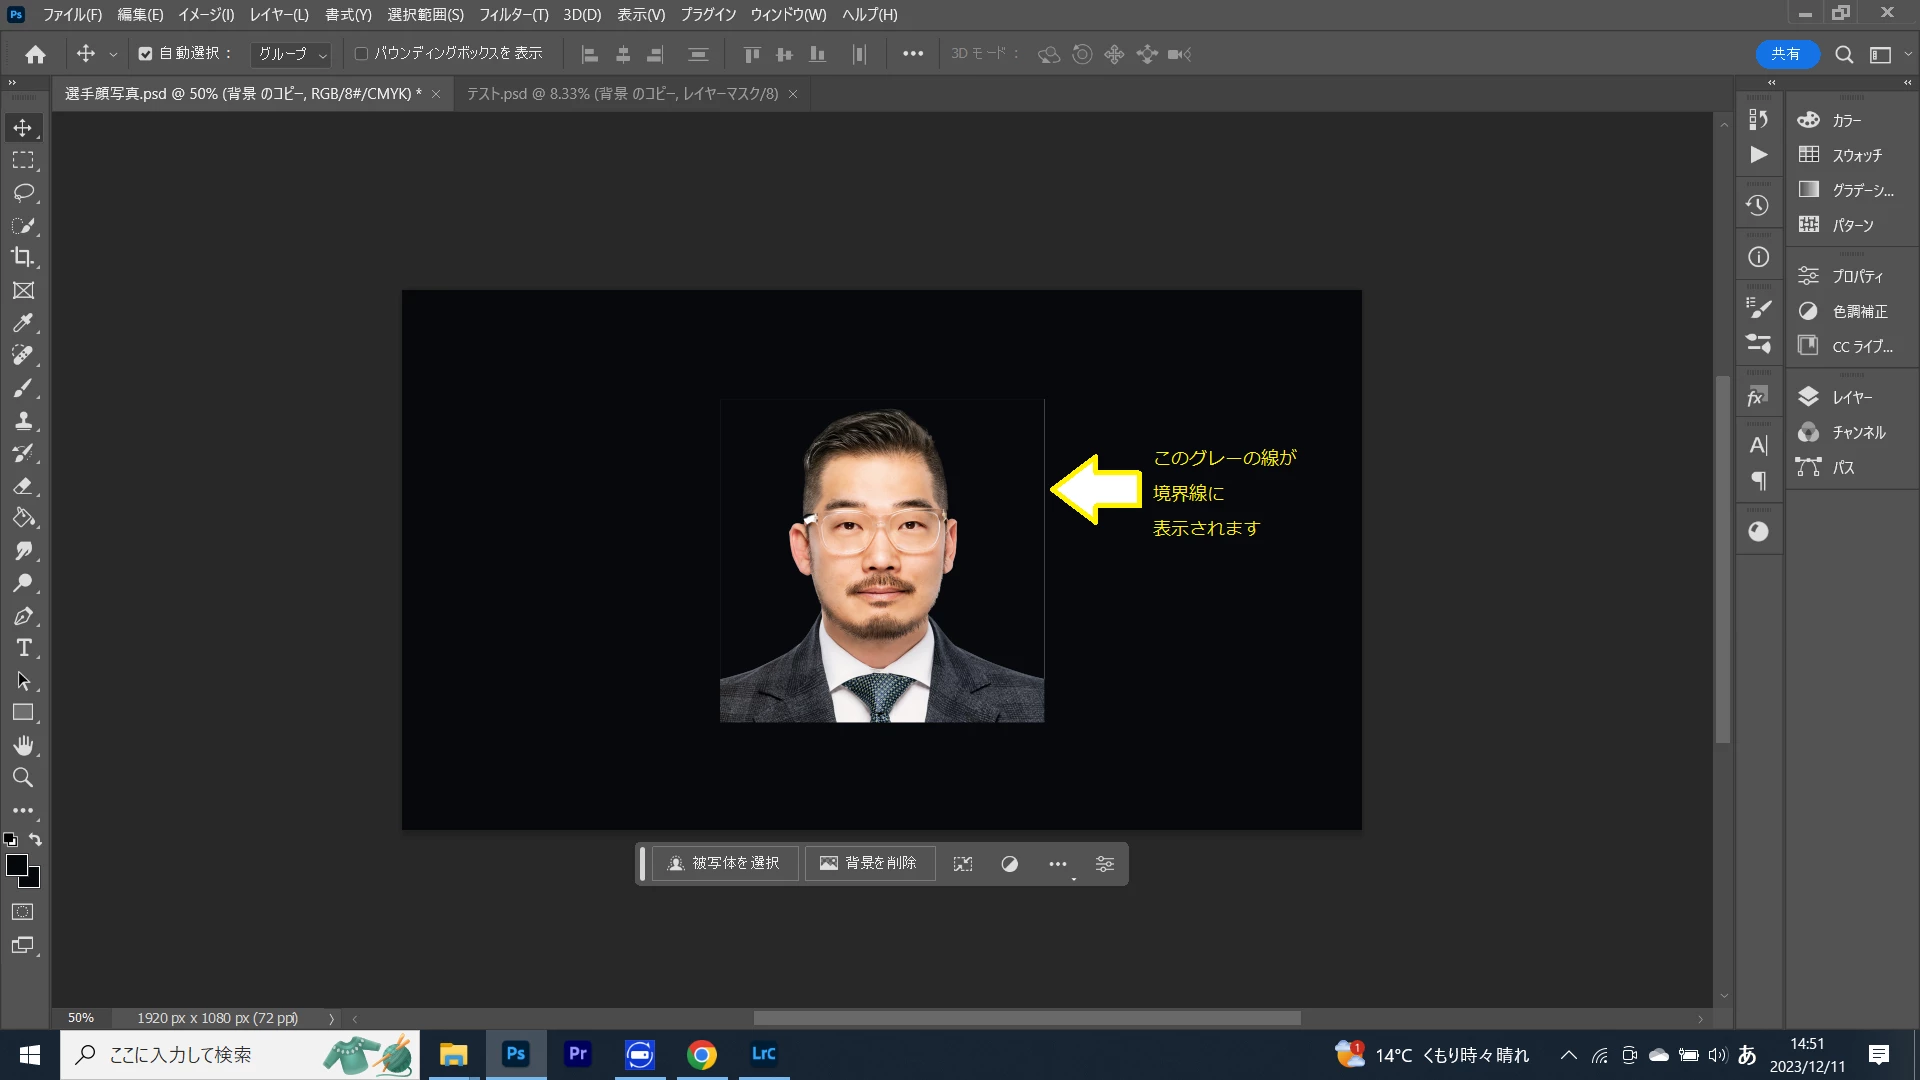The image size is (1920, 1080).
Task: Toggle Quick Mask mode icon
Action: (23, 912)
